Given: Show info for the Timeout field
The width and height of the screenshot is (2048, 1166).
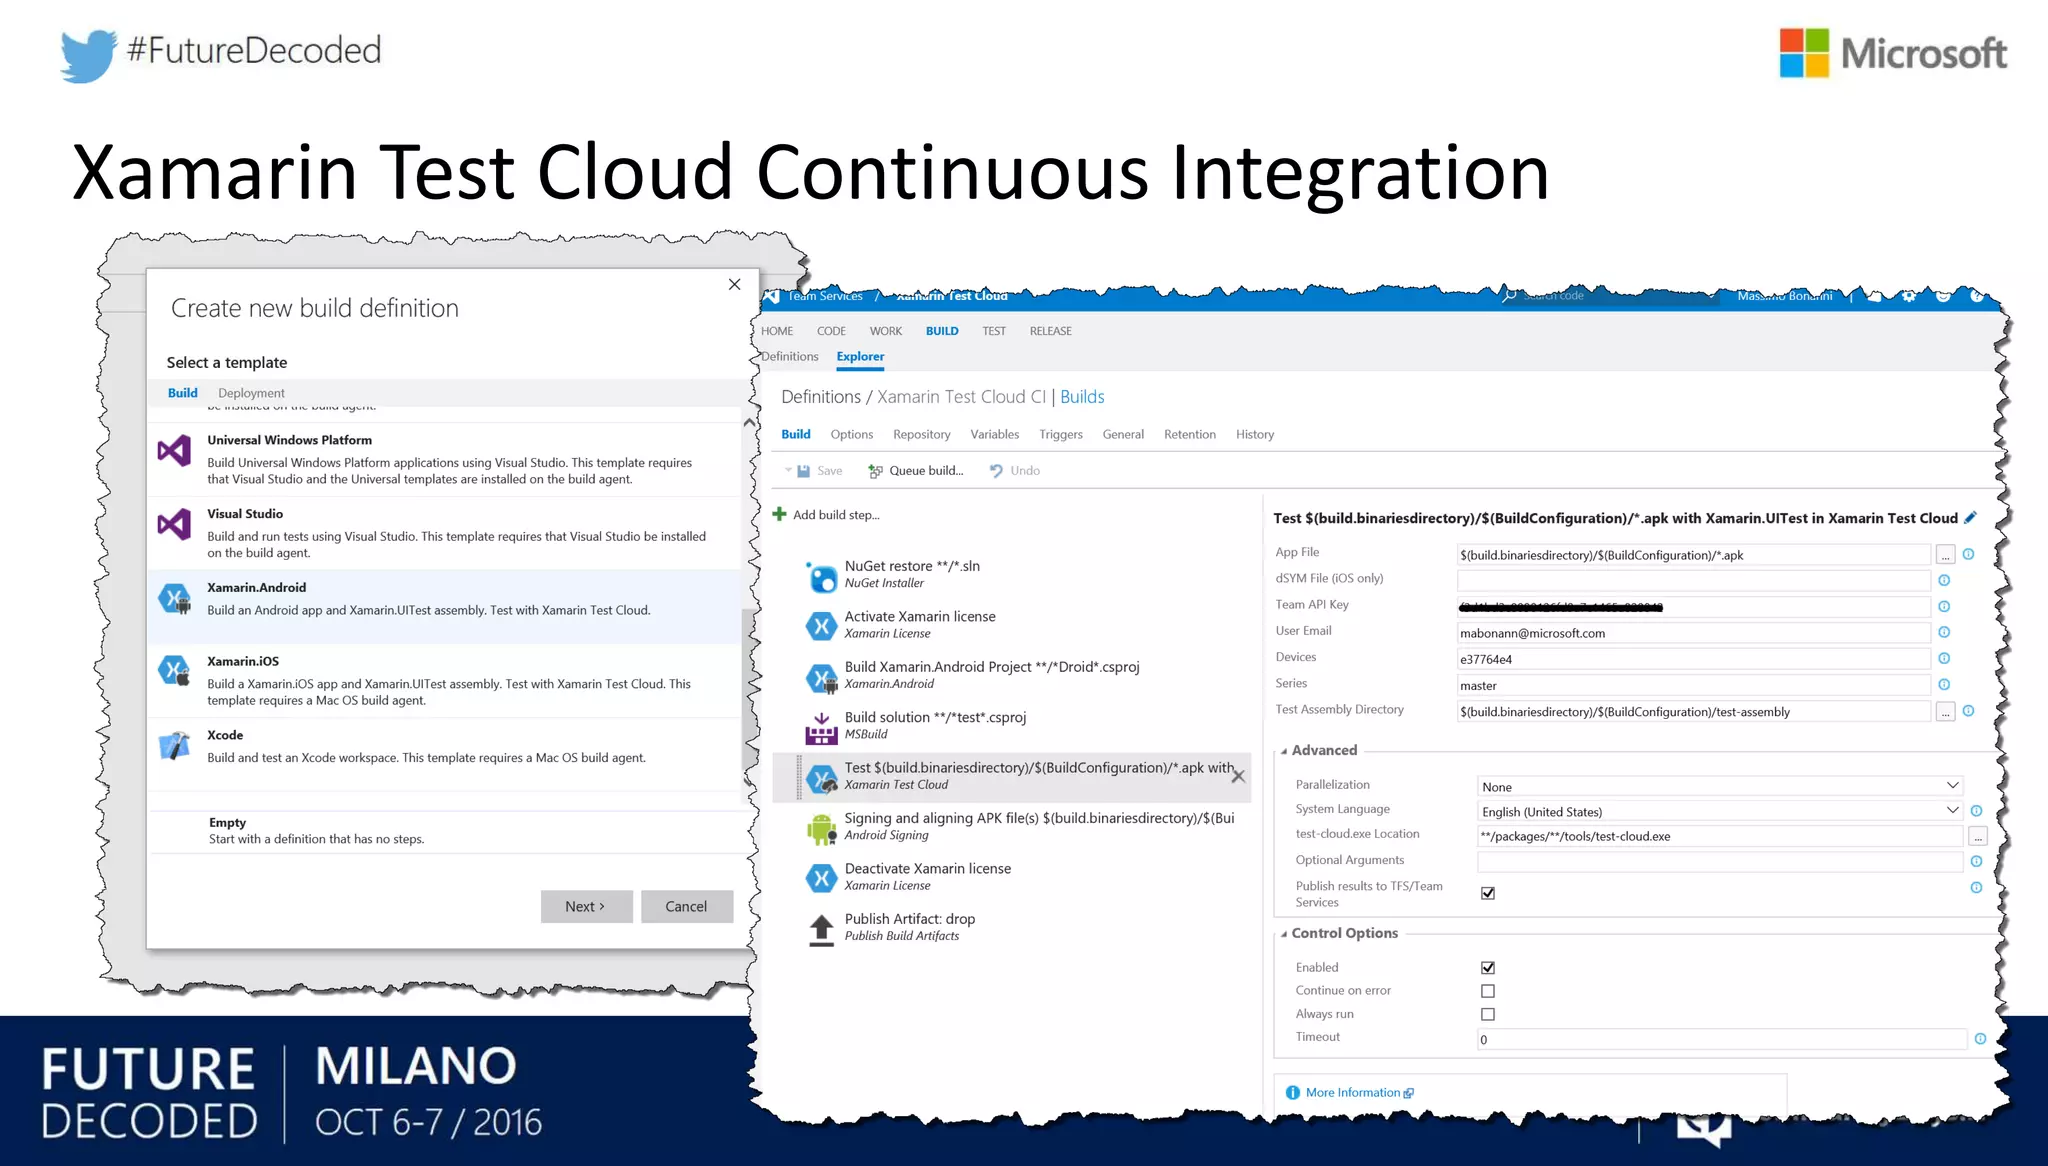Looking at the screenshot, I should pyautogui.click(x=1980, y=1039).
